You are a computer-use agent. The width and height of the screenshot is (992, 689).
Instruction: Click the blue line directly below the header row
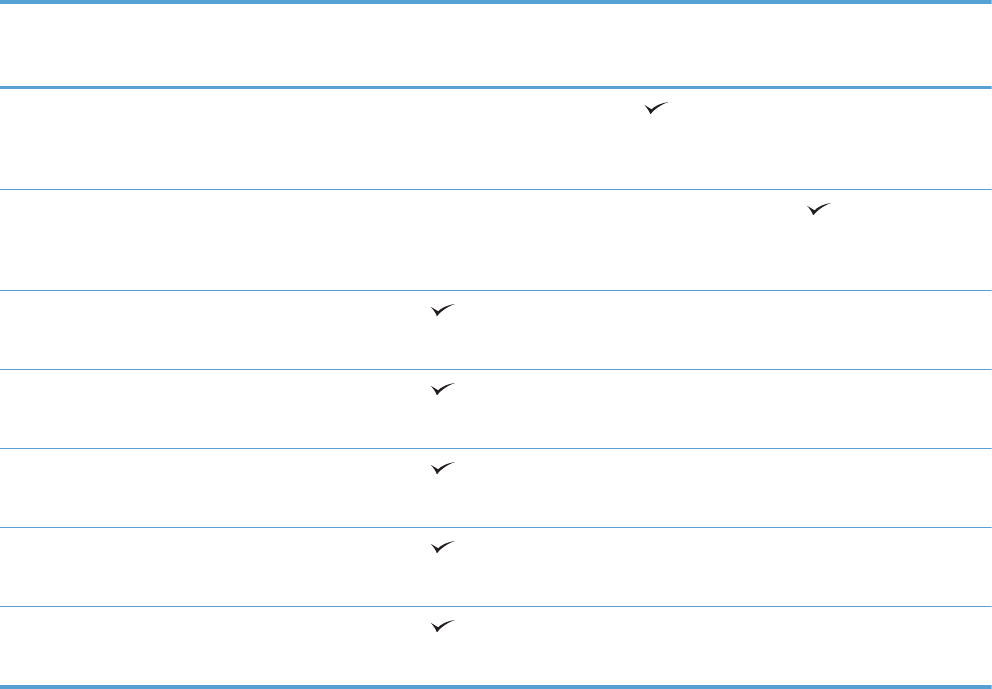point(496,88)
